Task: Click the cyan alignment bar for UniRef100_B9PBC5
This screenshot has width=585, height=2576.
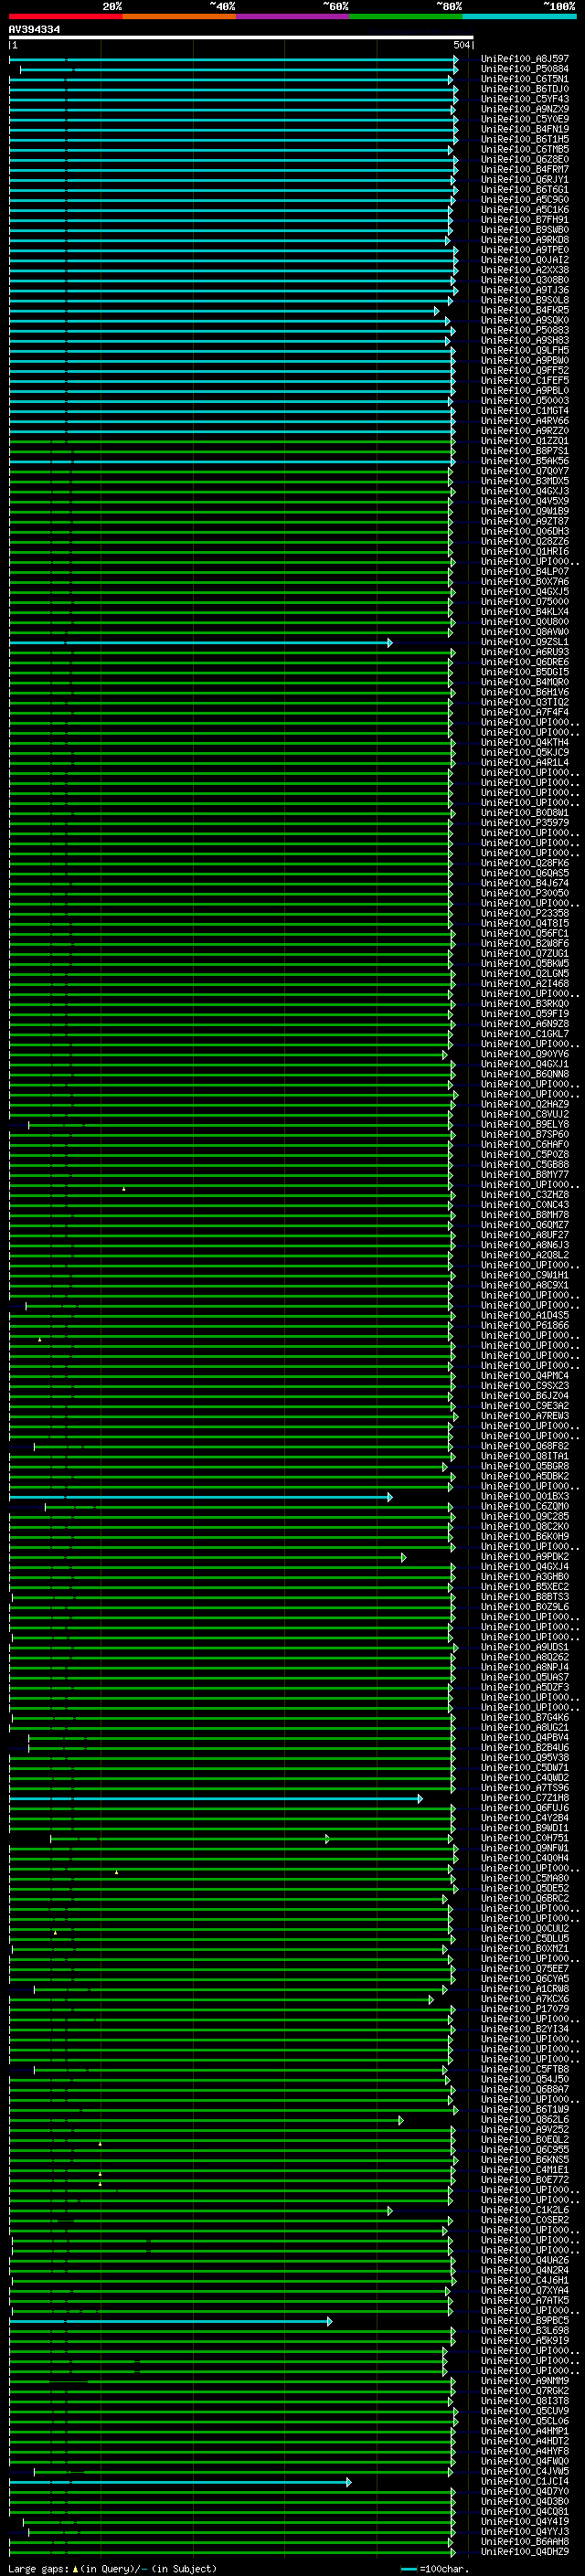Action: click(x=170, y=2321)
